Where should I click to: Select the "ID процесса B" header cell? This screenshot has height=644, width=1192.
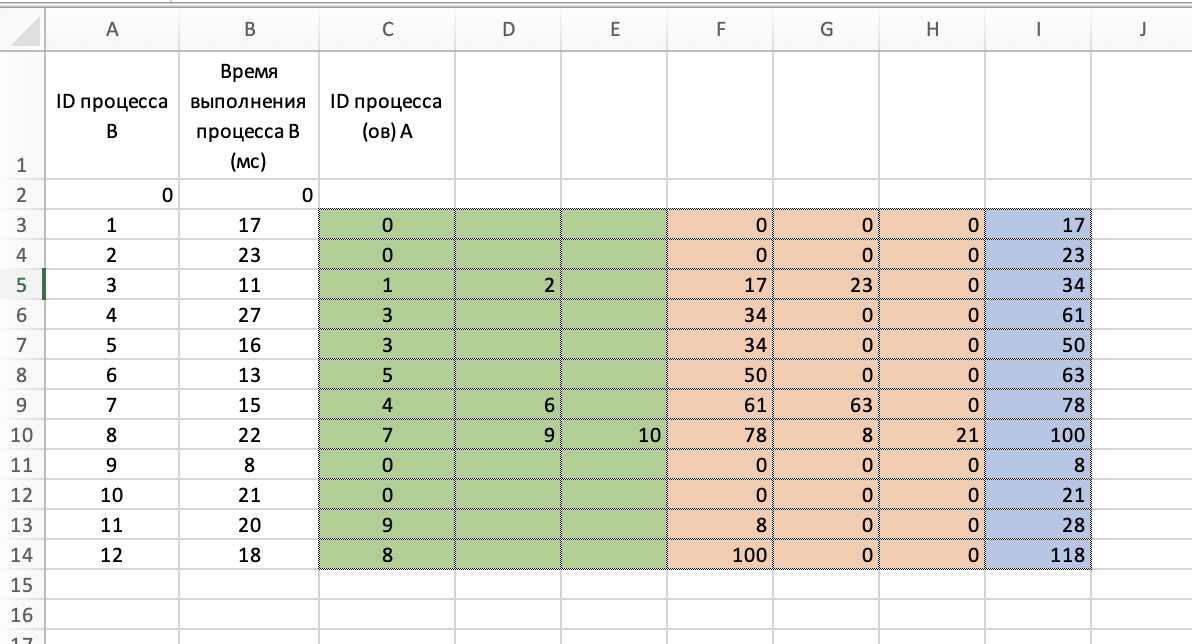[x=112, y=117]
